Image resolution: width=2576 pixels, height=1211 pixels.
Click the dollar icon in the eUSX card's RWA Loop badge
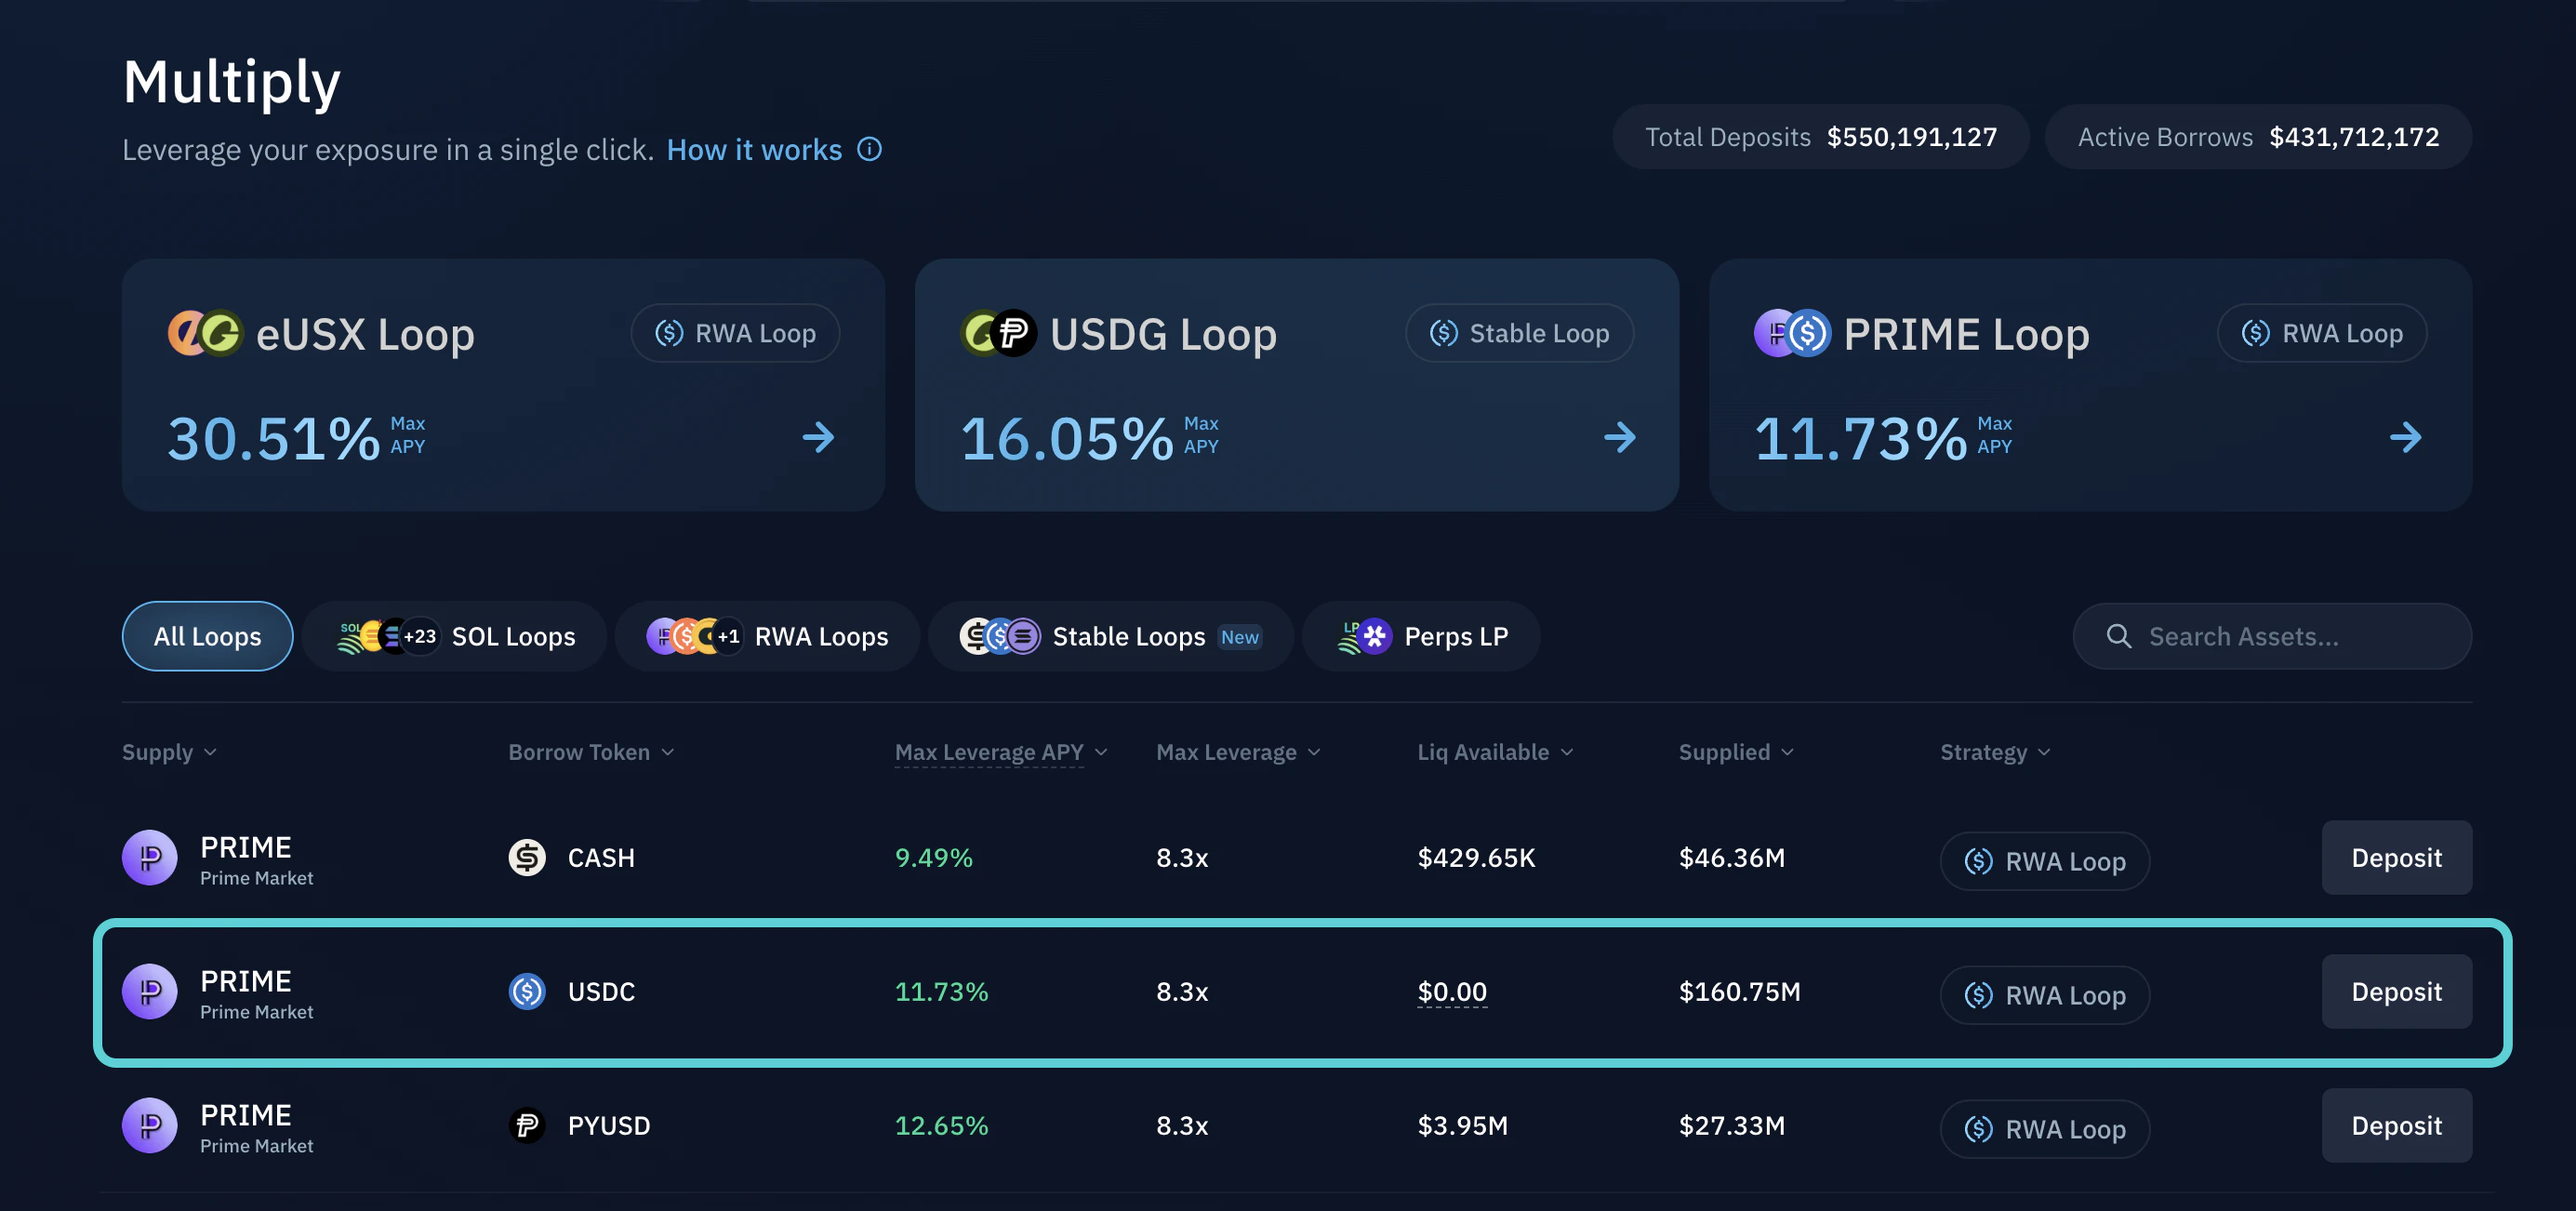(x=669, y=333)
